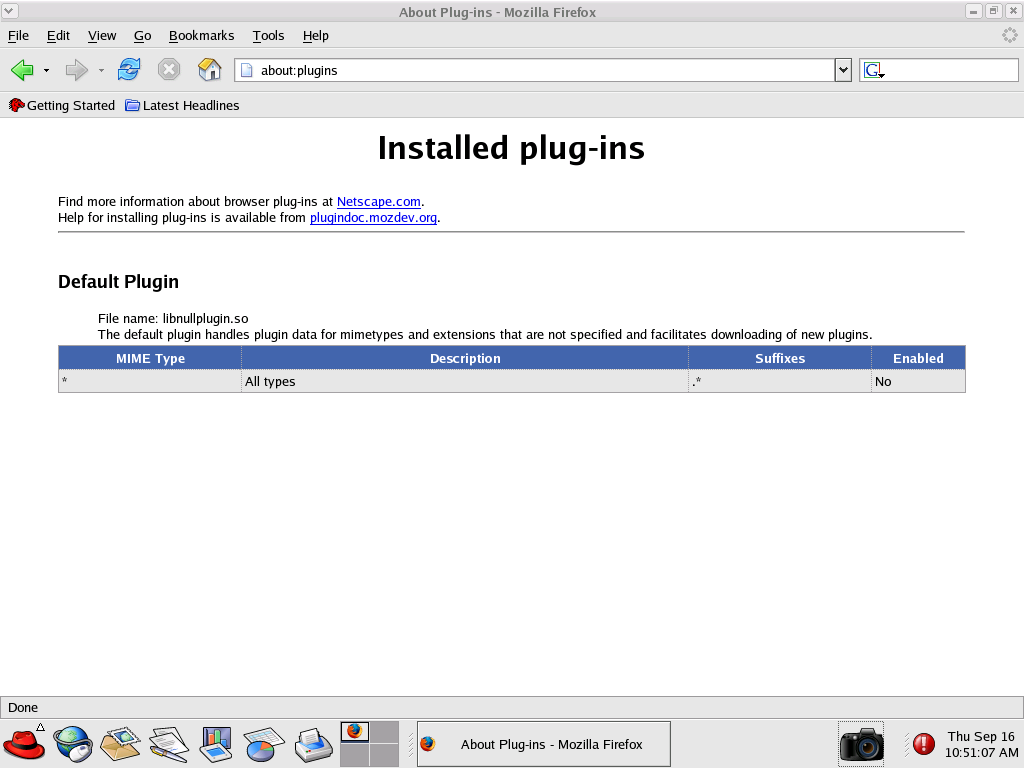Click into the Google search box
1024x768 pixels.
(951, 71)
